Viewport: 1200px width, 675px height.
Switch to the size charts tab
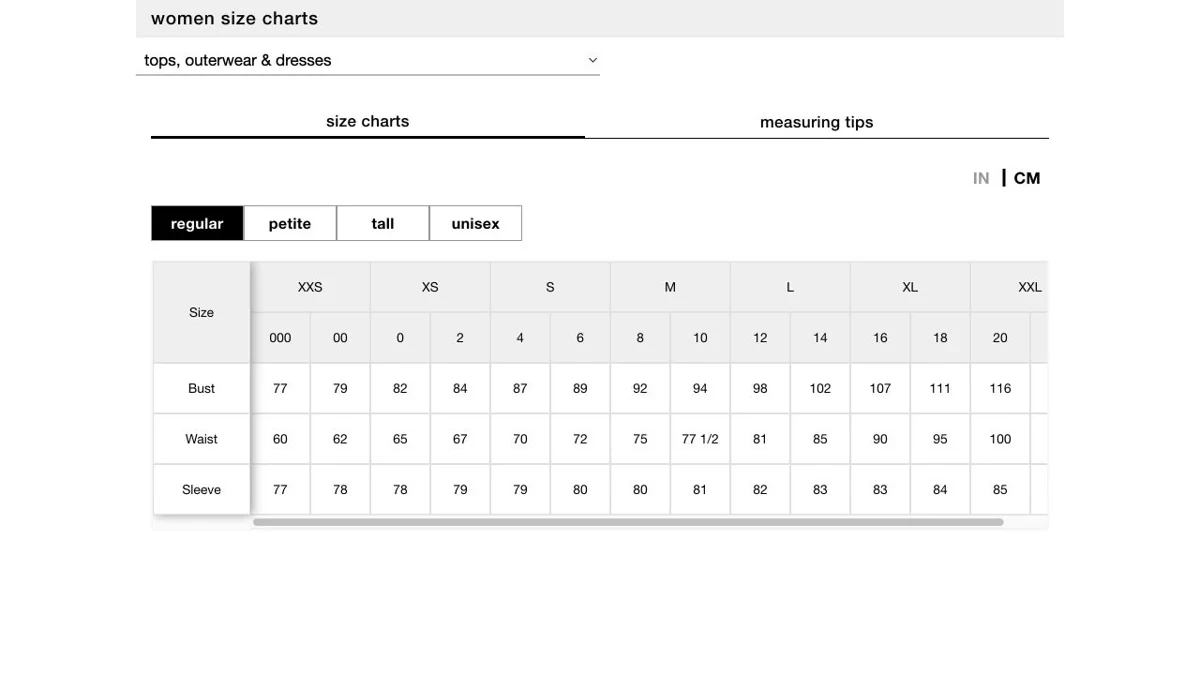click(x=368, y=122)
